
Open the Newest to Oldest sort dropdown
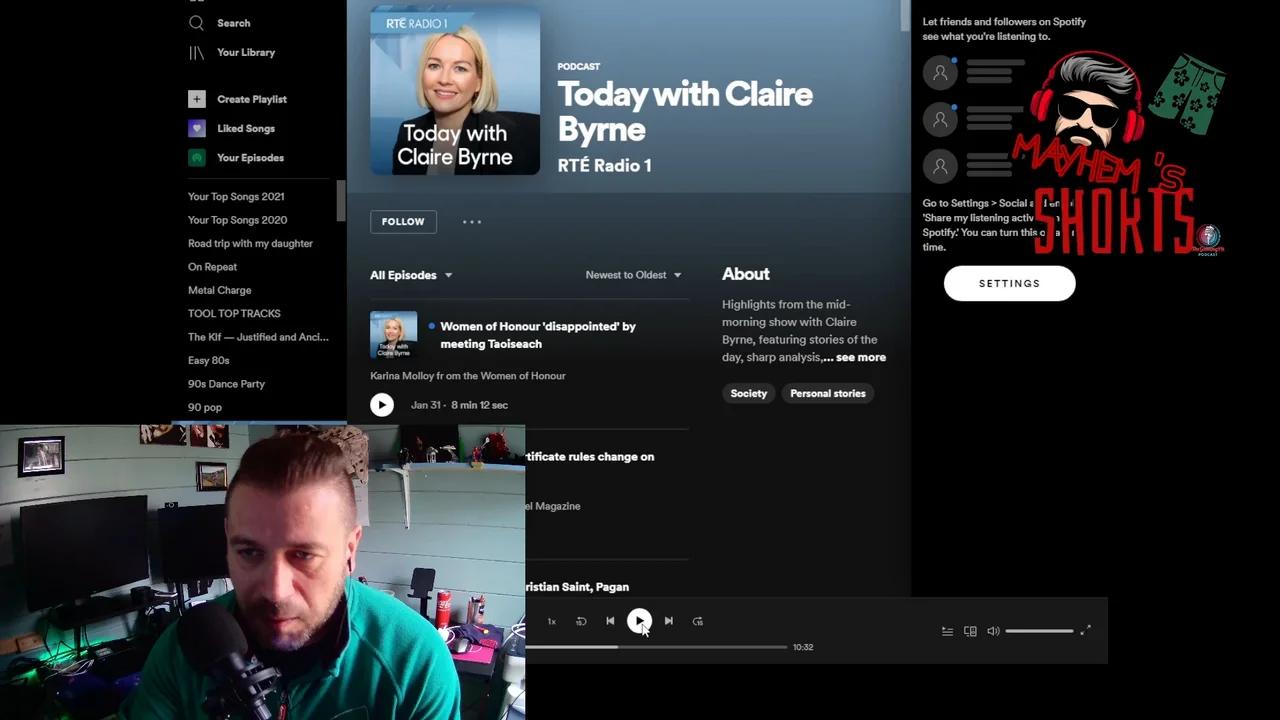(x=633, y=274)
